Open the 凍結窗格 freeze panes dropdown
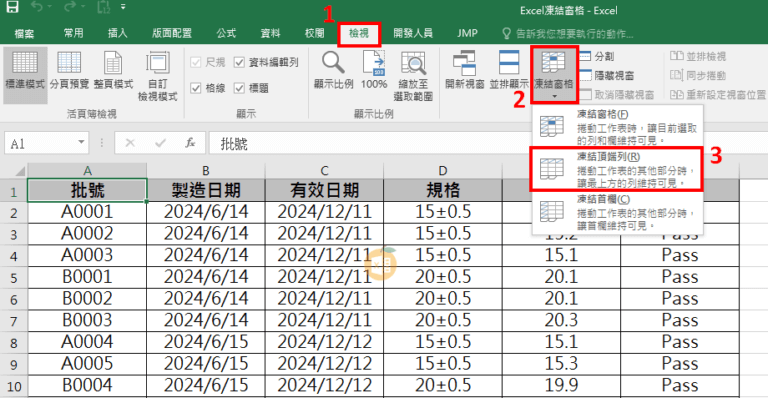Screen dimensions: 768x398 pyautogui.click(x=553, y=74)
